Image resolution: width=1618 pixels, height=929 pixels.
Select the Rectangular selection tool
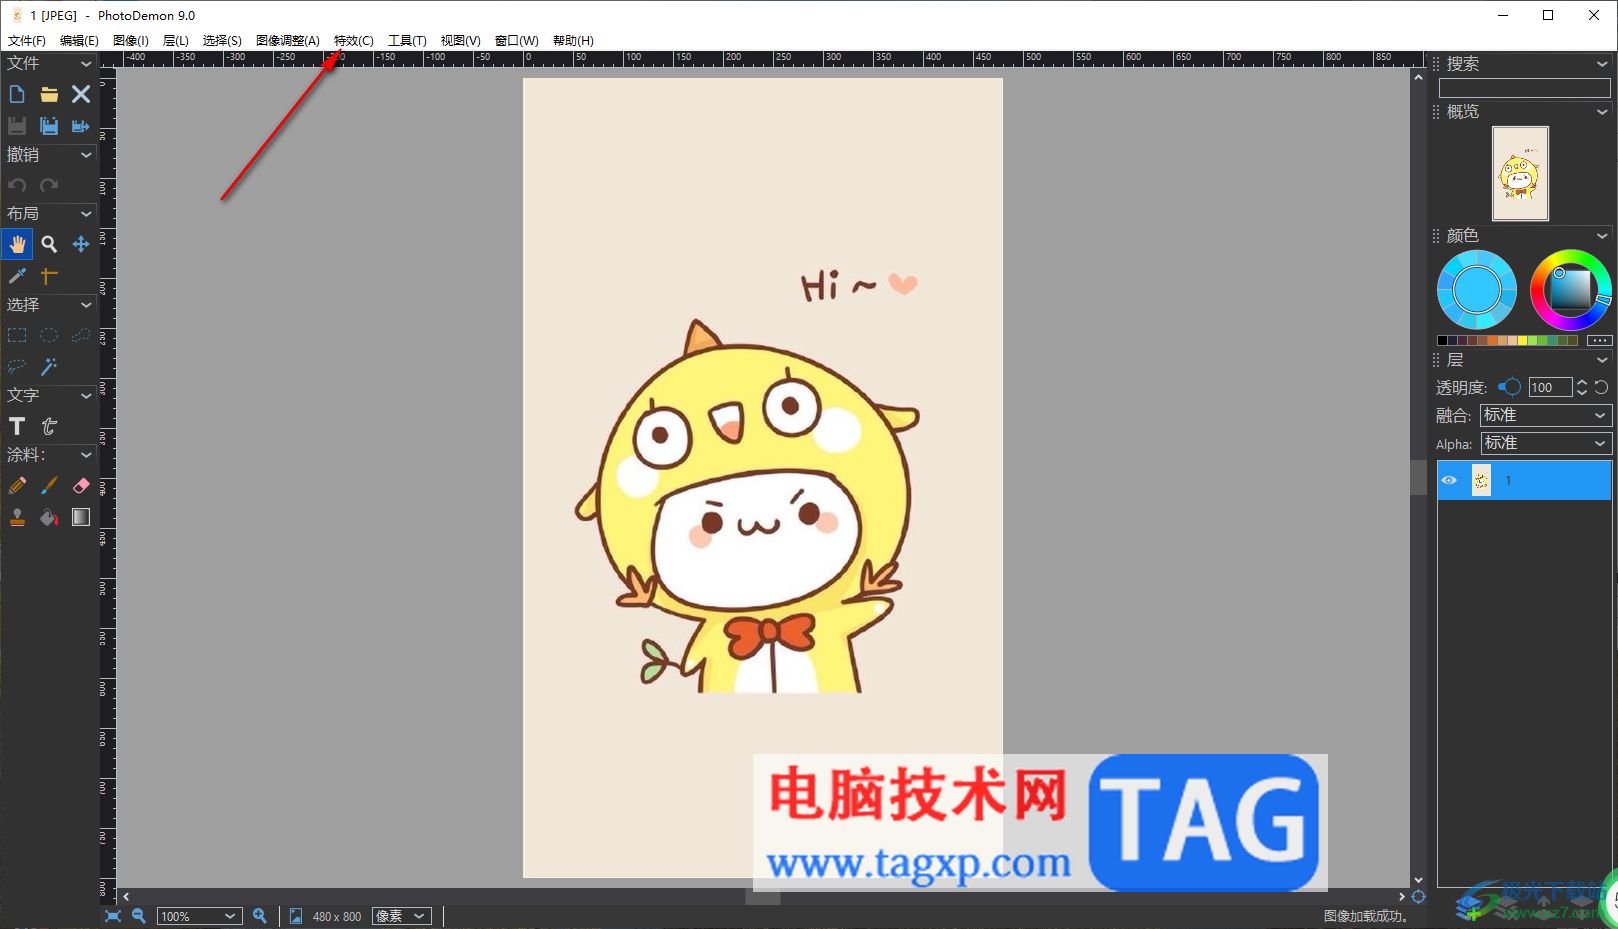(x=17, y=335)
